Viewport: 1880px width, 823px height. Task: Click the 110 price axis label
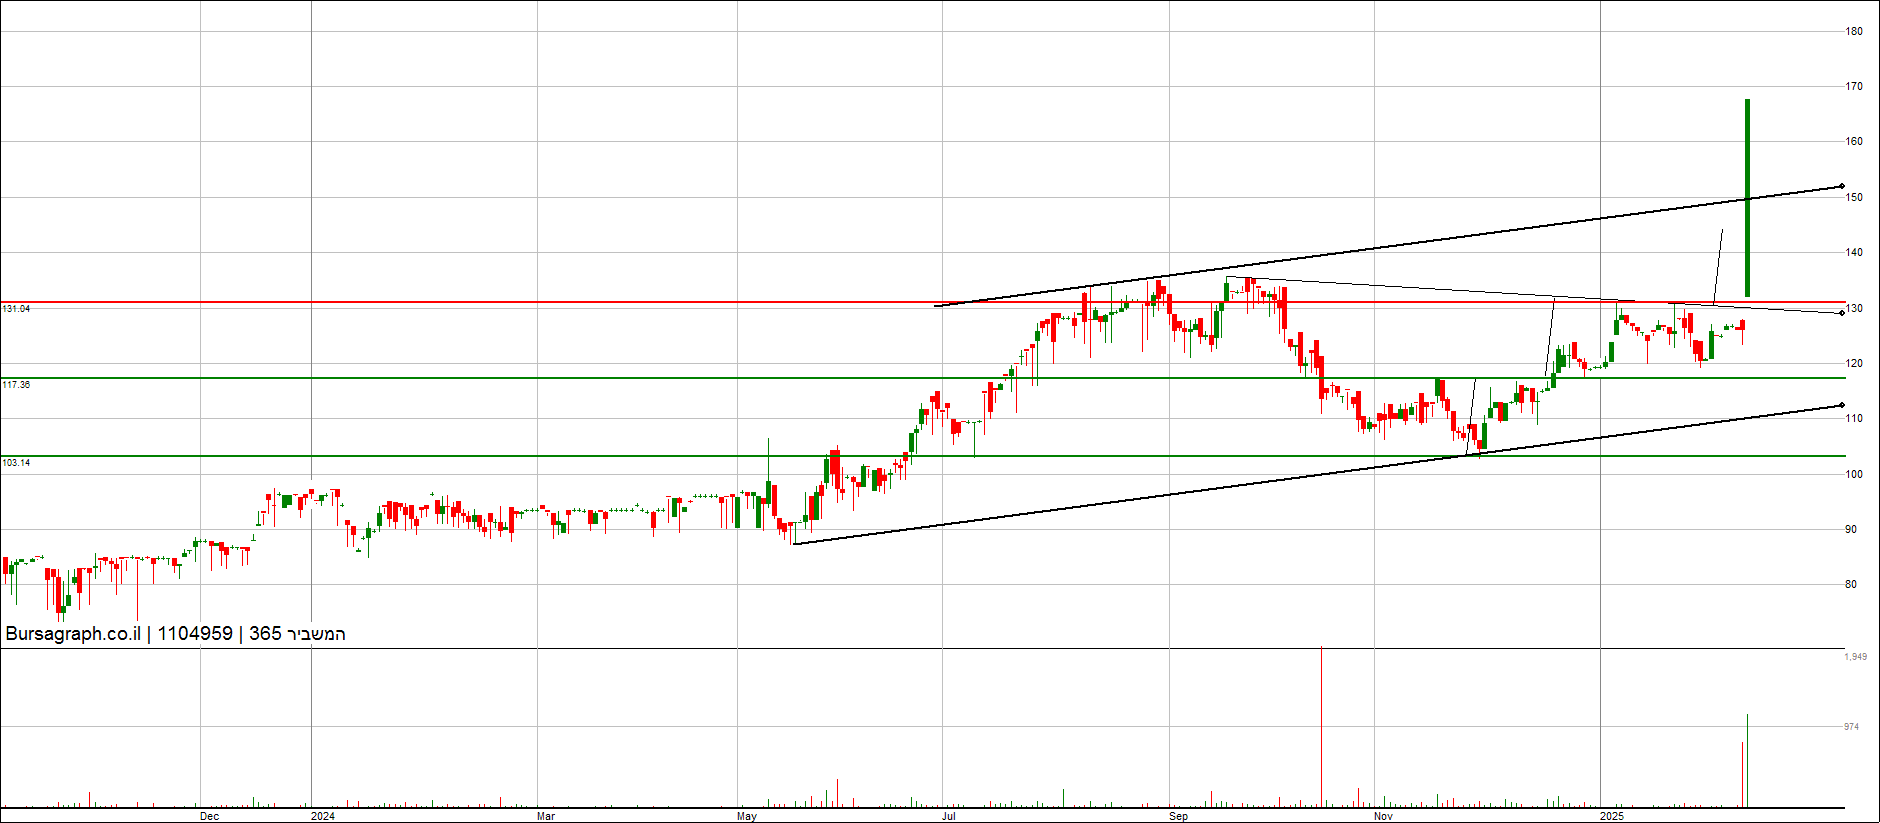(x=1854, y=419)
